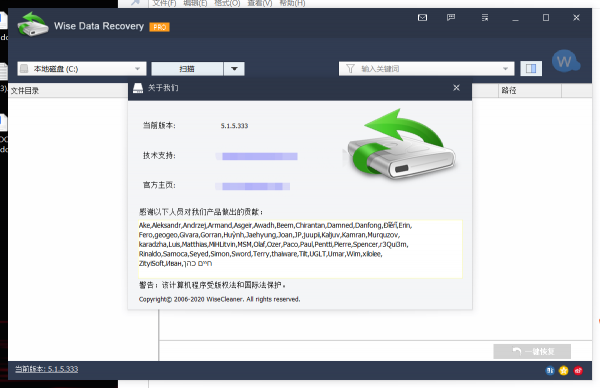Screen dimensions: 600x388
Task: Click the drive icon in 关于我们 title
Action: pos(138,88)
